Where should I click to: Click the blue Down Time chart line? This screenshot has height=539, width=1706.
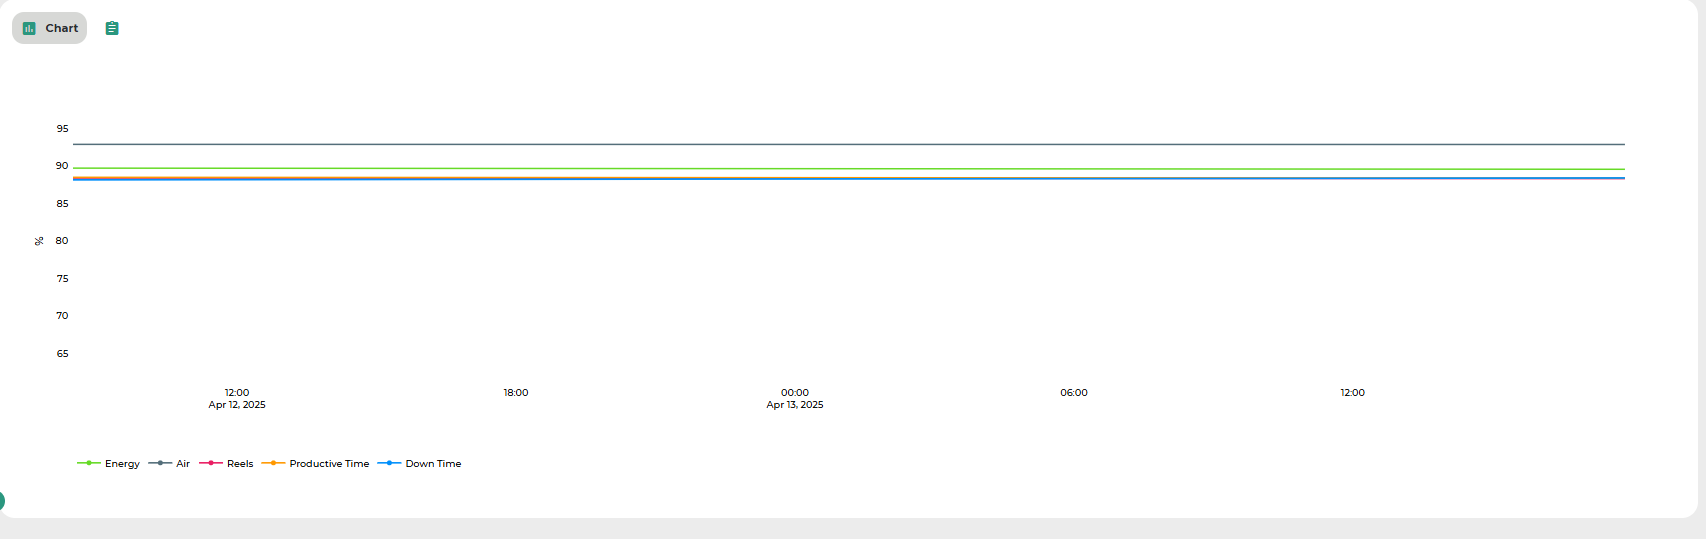point(848,179)
